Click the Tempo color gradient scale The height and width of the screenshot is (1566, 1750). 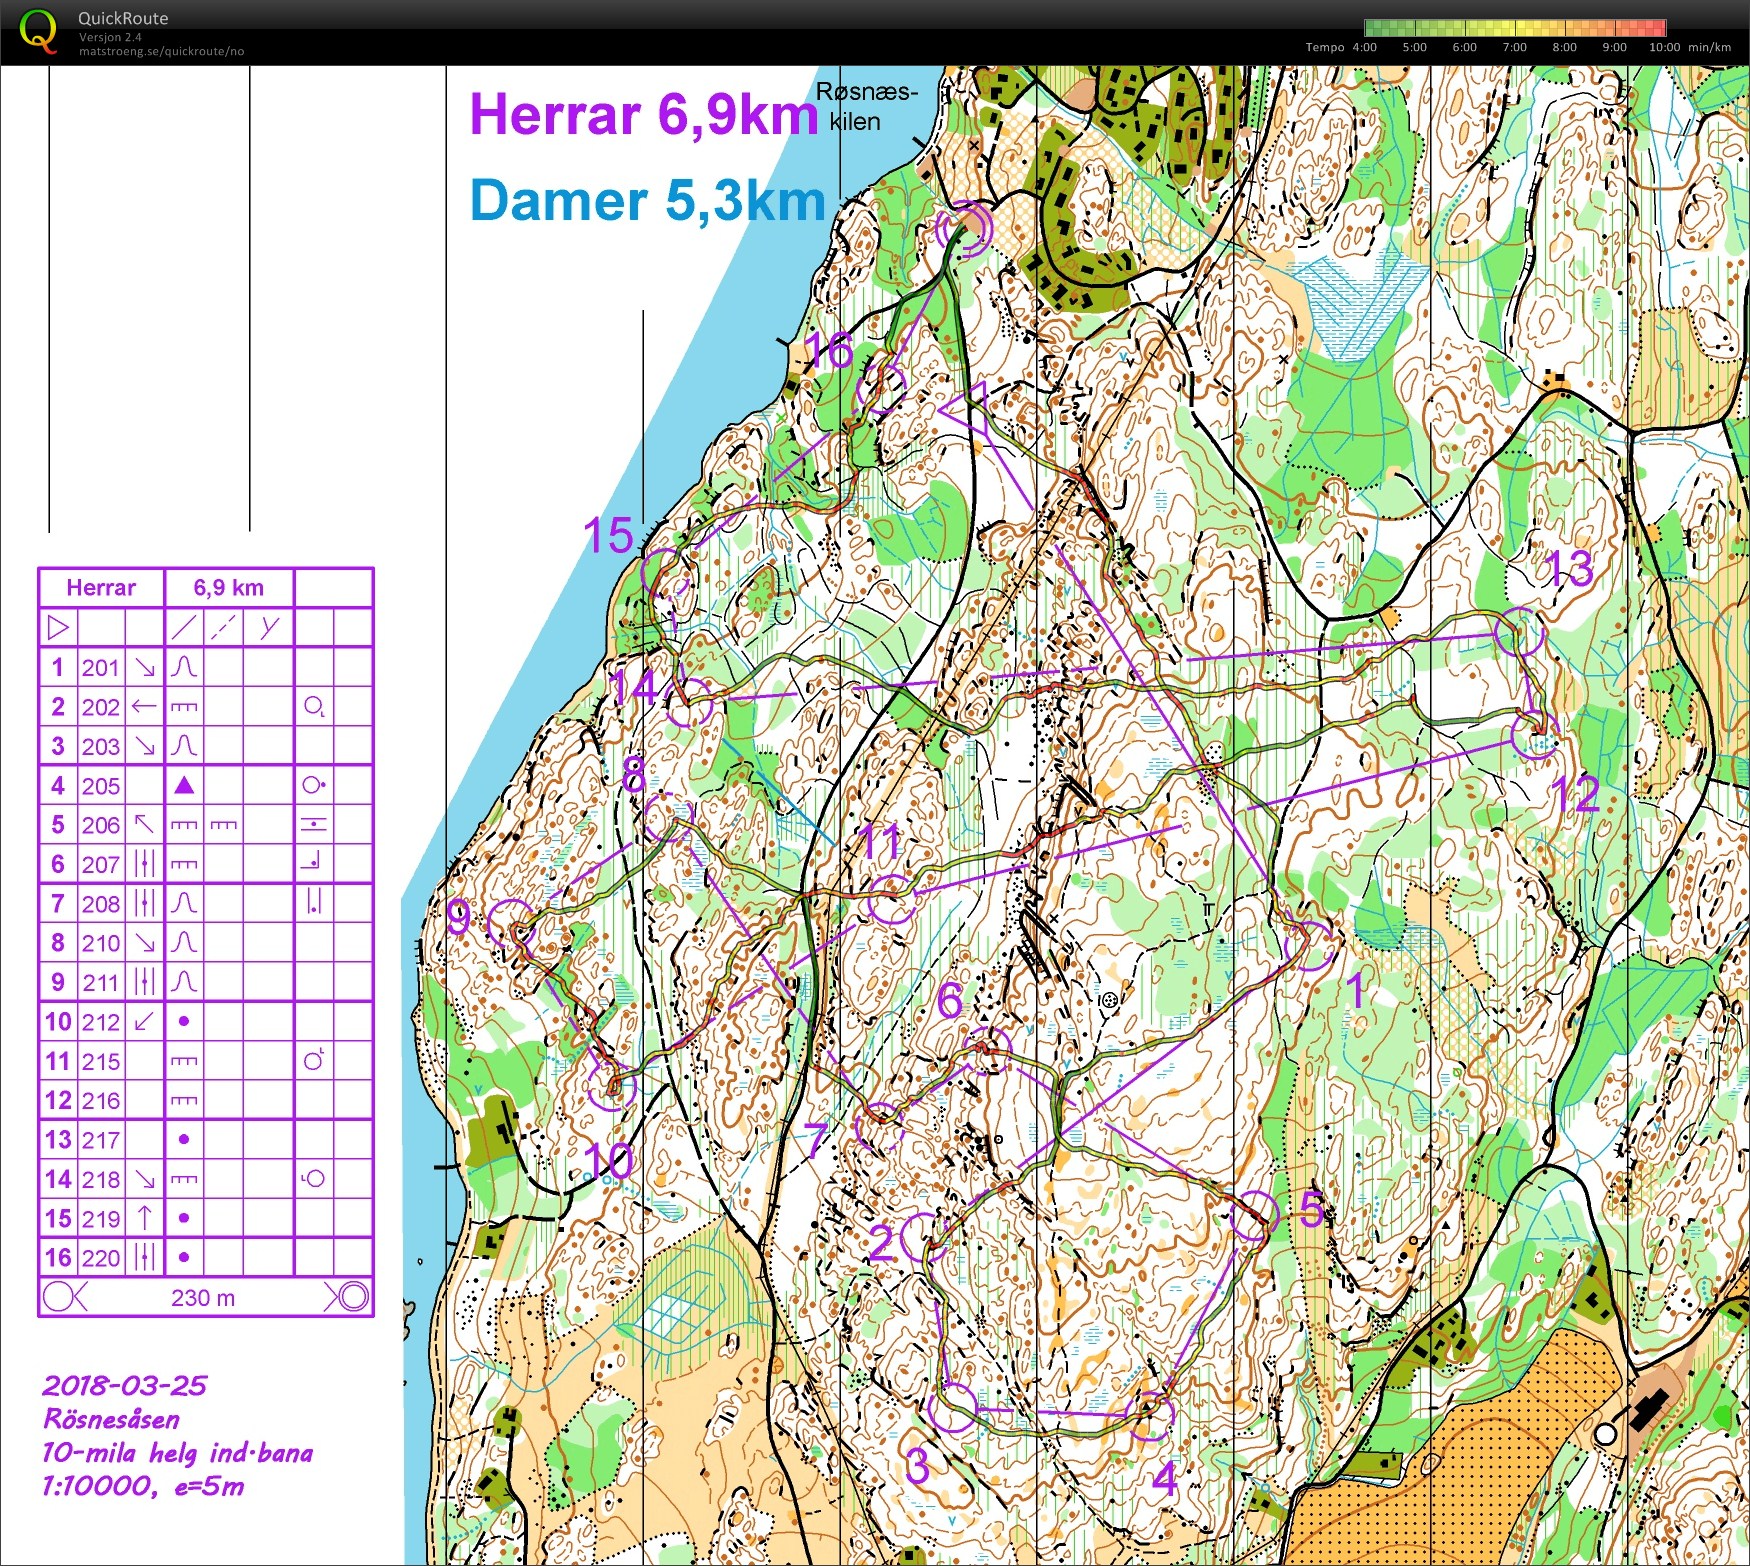pyautogui.click(x=1515, y=28)
